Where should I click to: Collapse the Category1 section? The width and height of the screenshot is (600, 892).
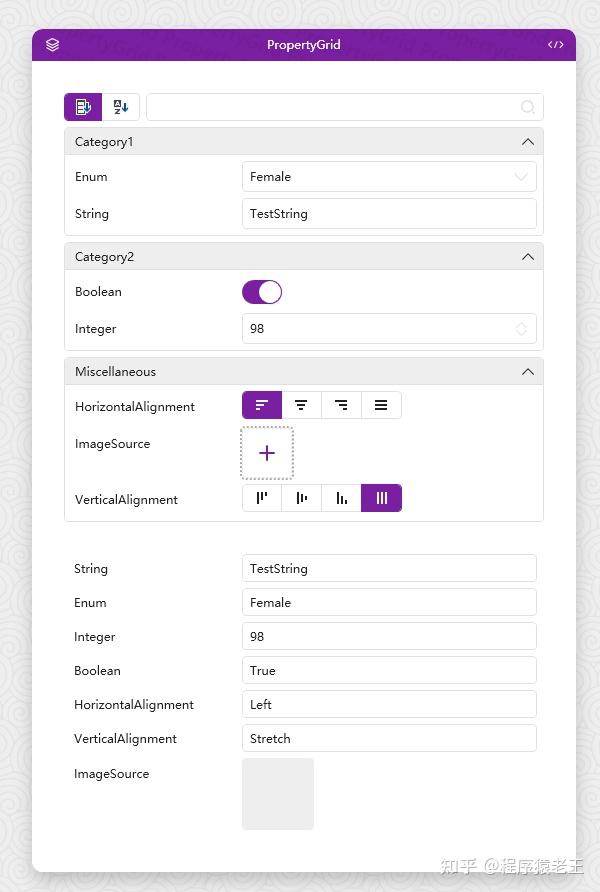[528, 141]
